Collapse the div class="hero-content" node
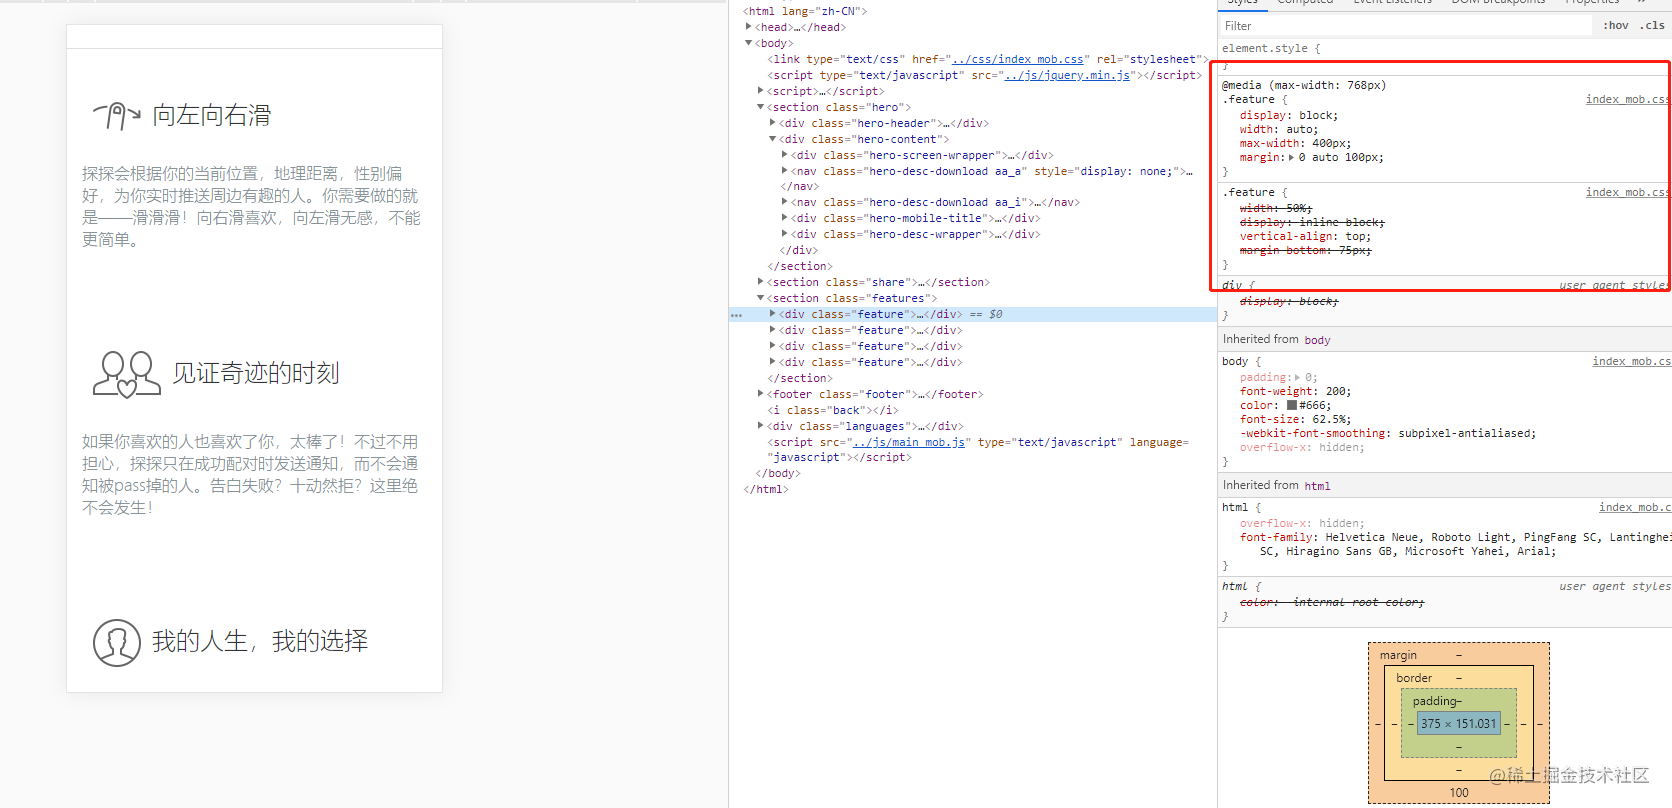 pos(773,139)
